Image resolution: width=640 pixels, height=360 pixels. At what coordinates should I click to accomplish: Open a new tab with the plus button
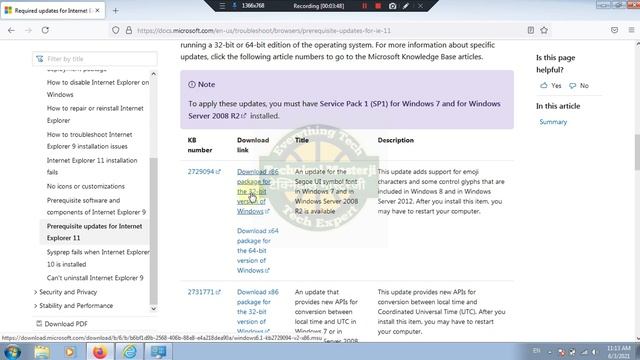click(x=116, y=11)
